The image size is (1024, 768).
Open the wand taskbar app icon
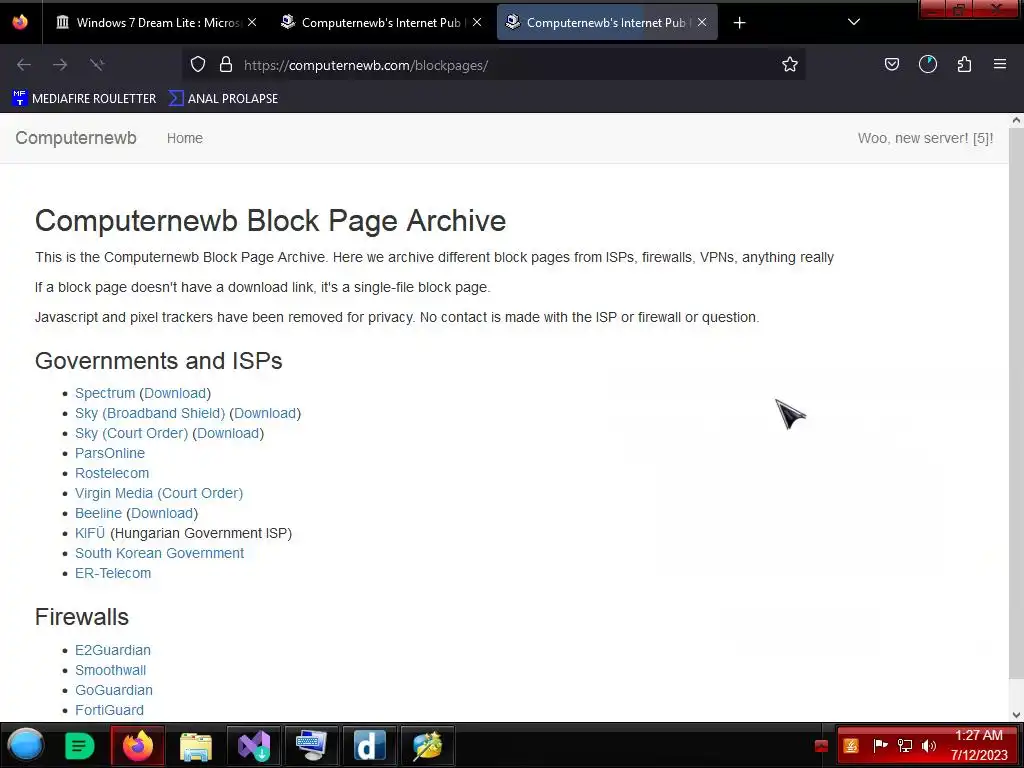tap(427, 746)
